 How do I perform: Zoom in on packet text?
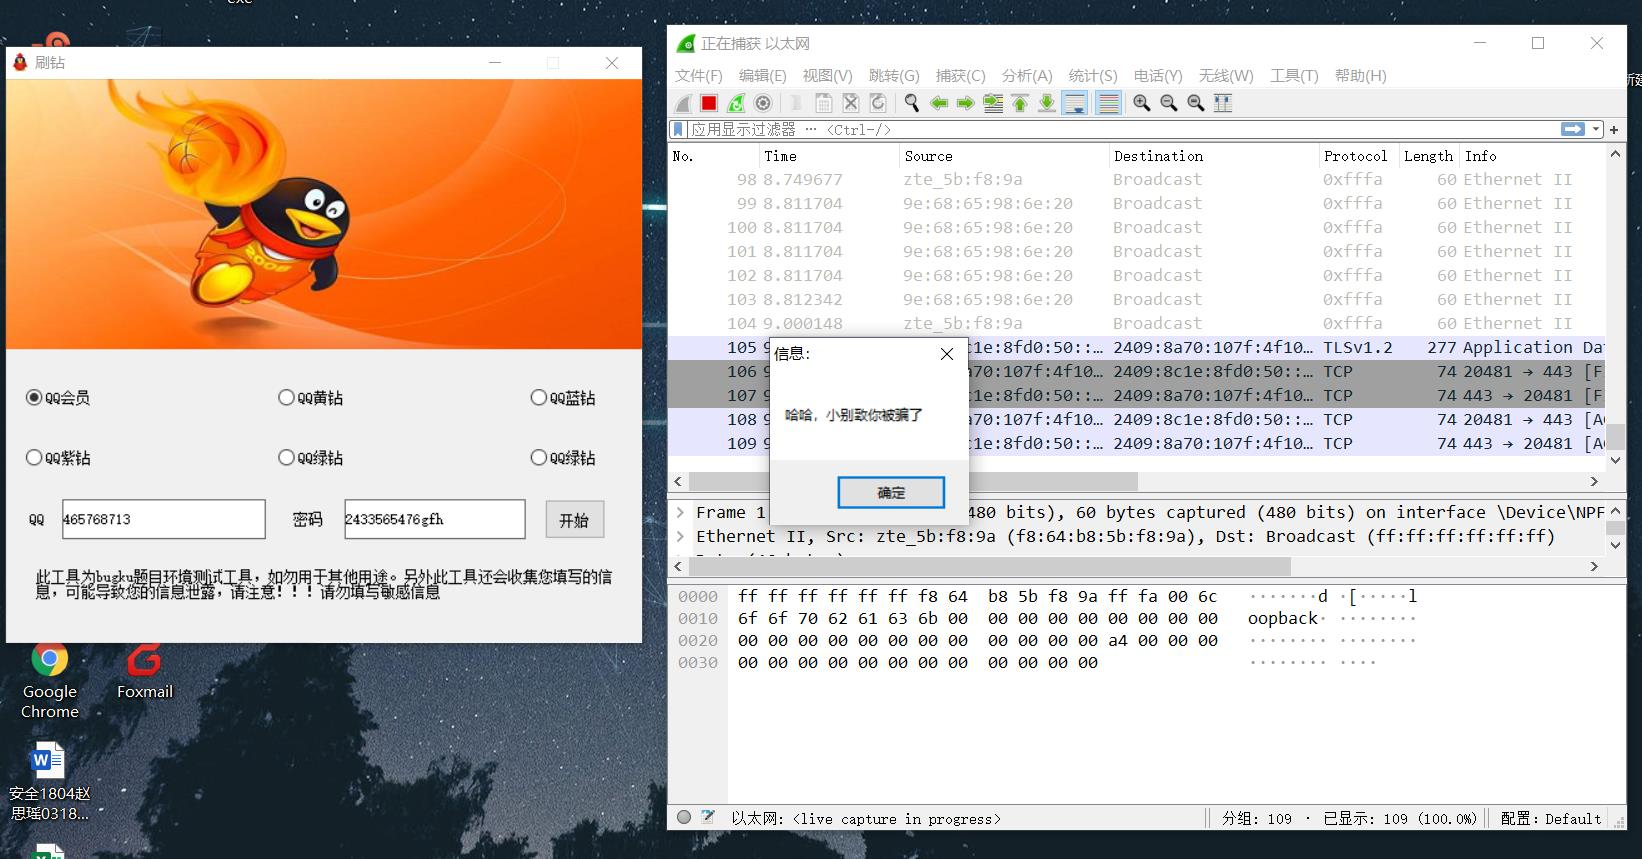(x=1141, y=103)
